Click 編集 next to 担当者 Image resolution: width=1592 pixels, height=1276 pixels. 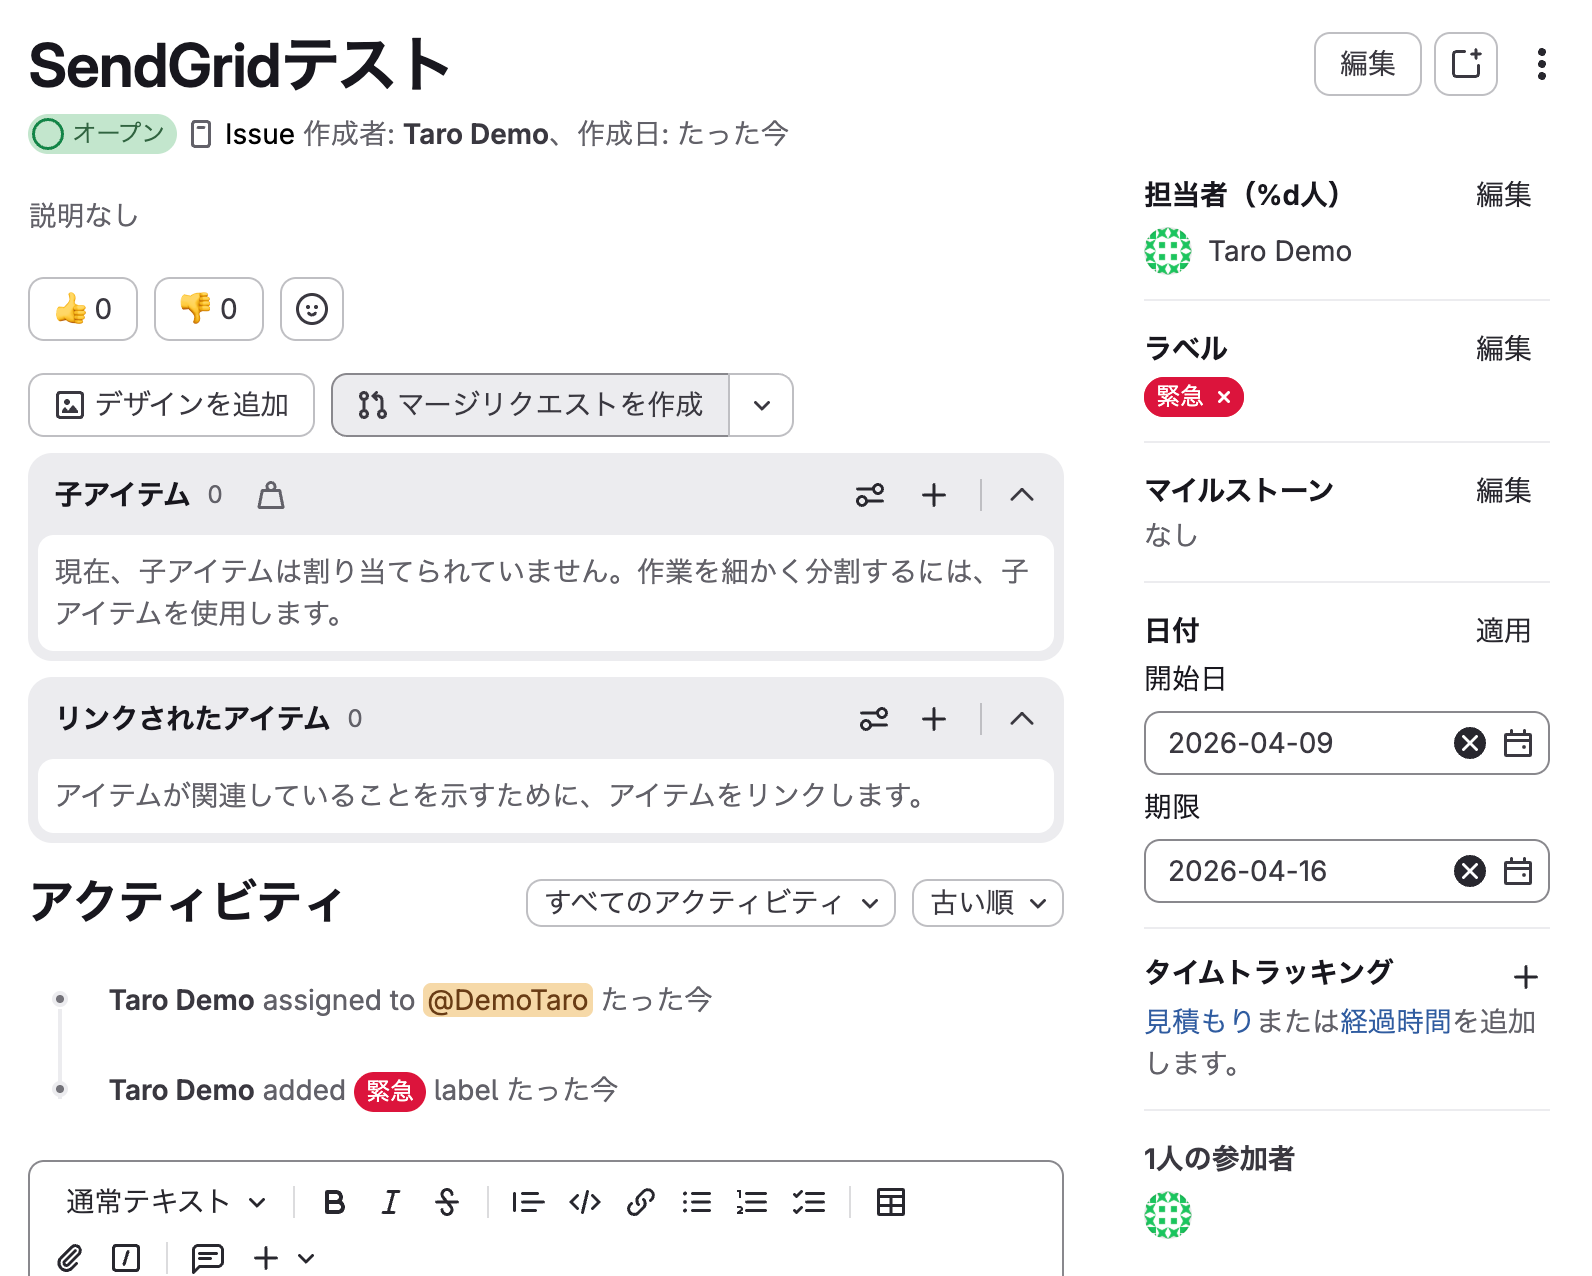point(1503,195)
